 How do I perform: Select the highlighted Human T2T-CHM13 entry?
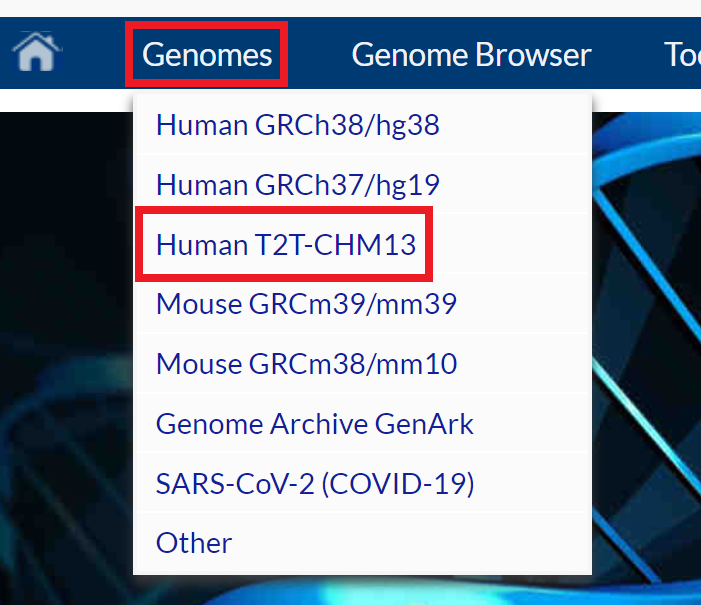tap(286, 244)
